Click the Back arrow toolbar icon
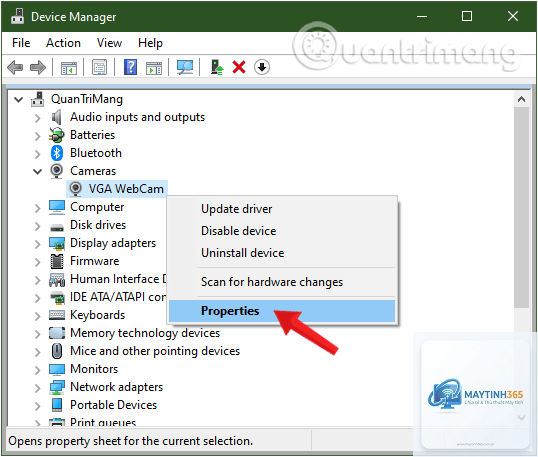This screenshot has height=457, width=538. coord(15,67)
